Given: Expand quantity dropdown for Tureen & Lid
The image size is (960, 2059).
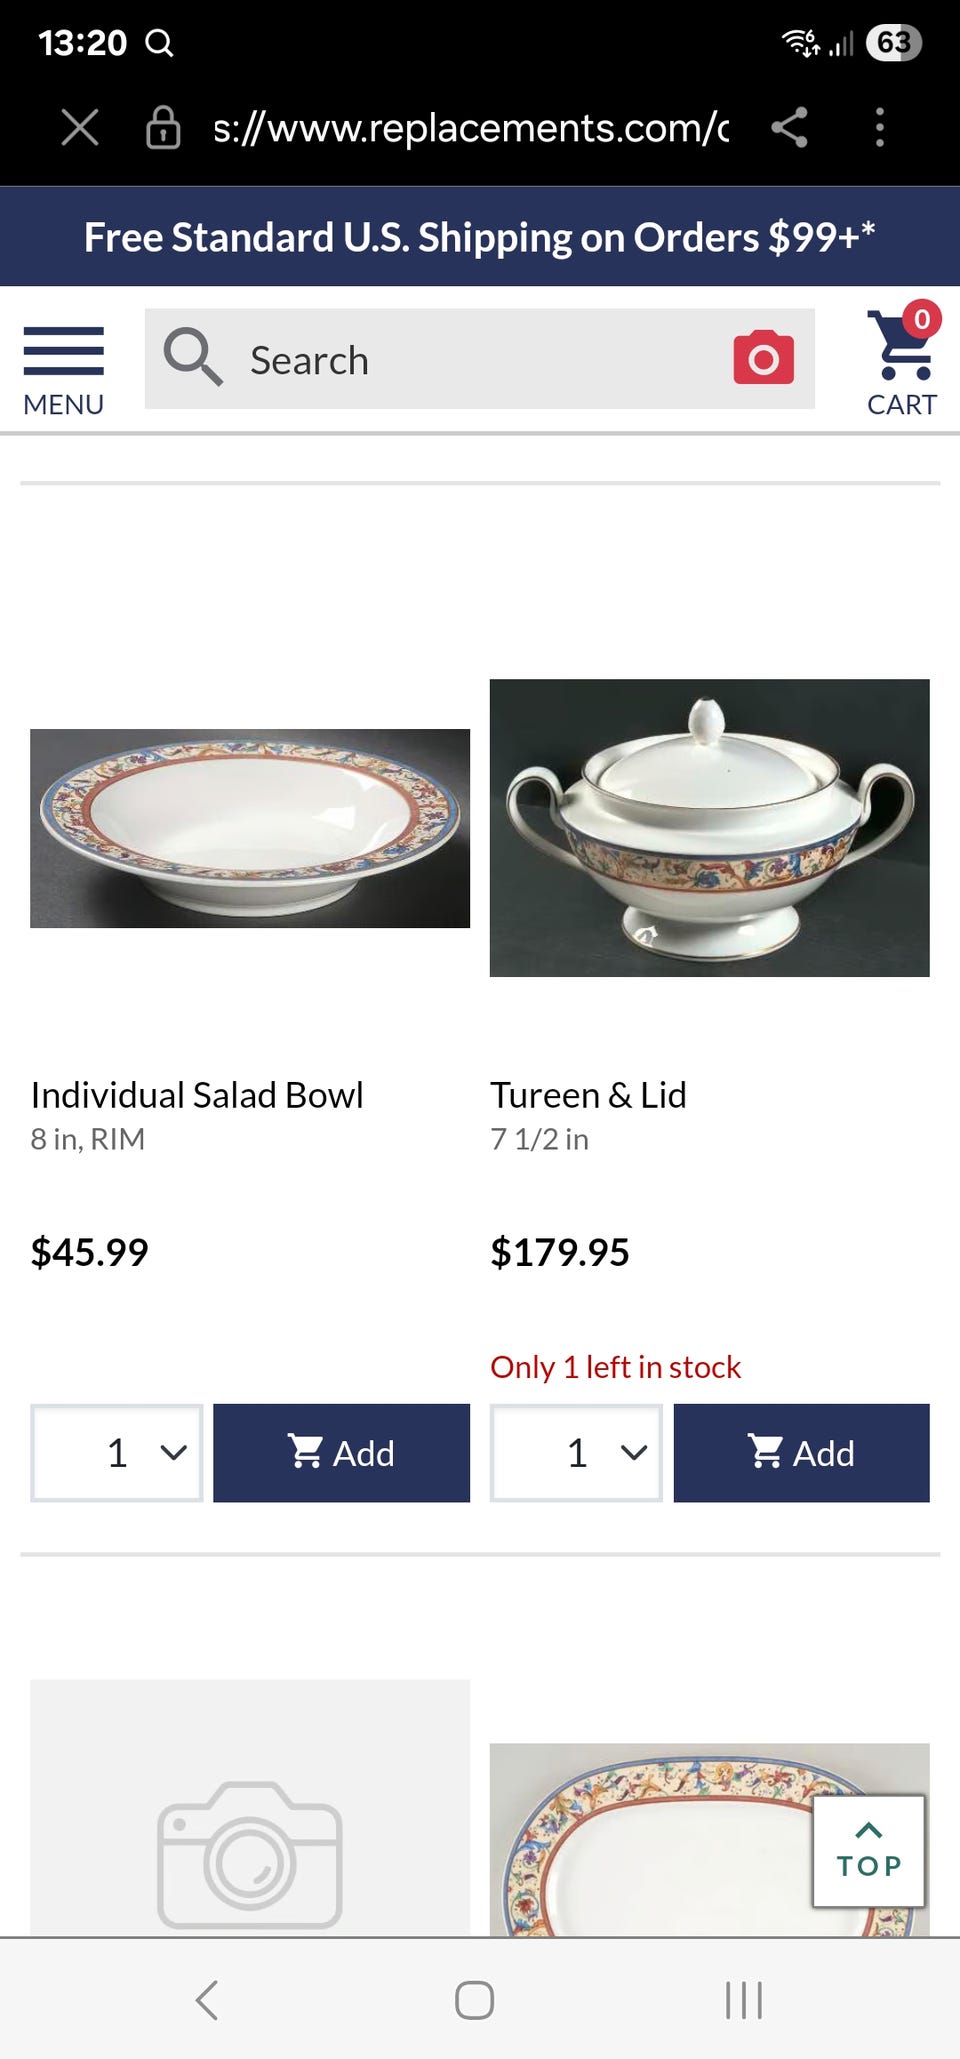Looking at the screenshot, I should [x=576, y=1453].
